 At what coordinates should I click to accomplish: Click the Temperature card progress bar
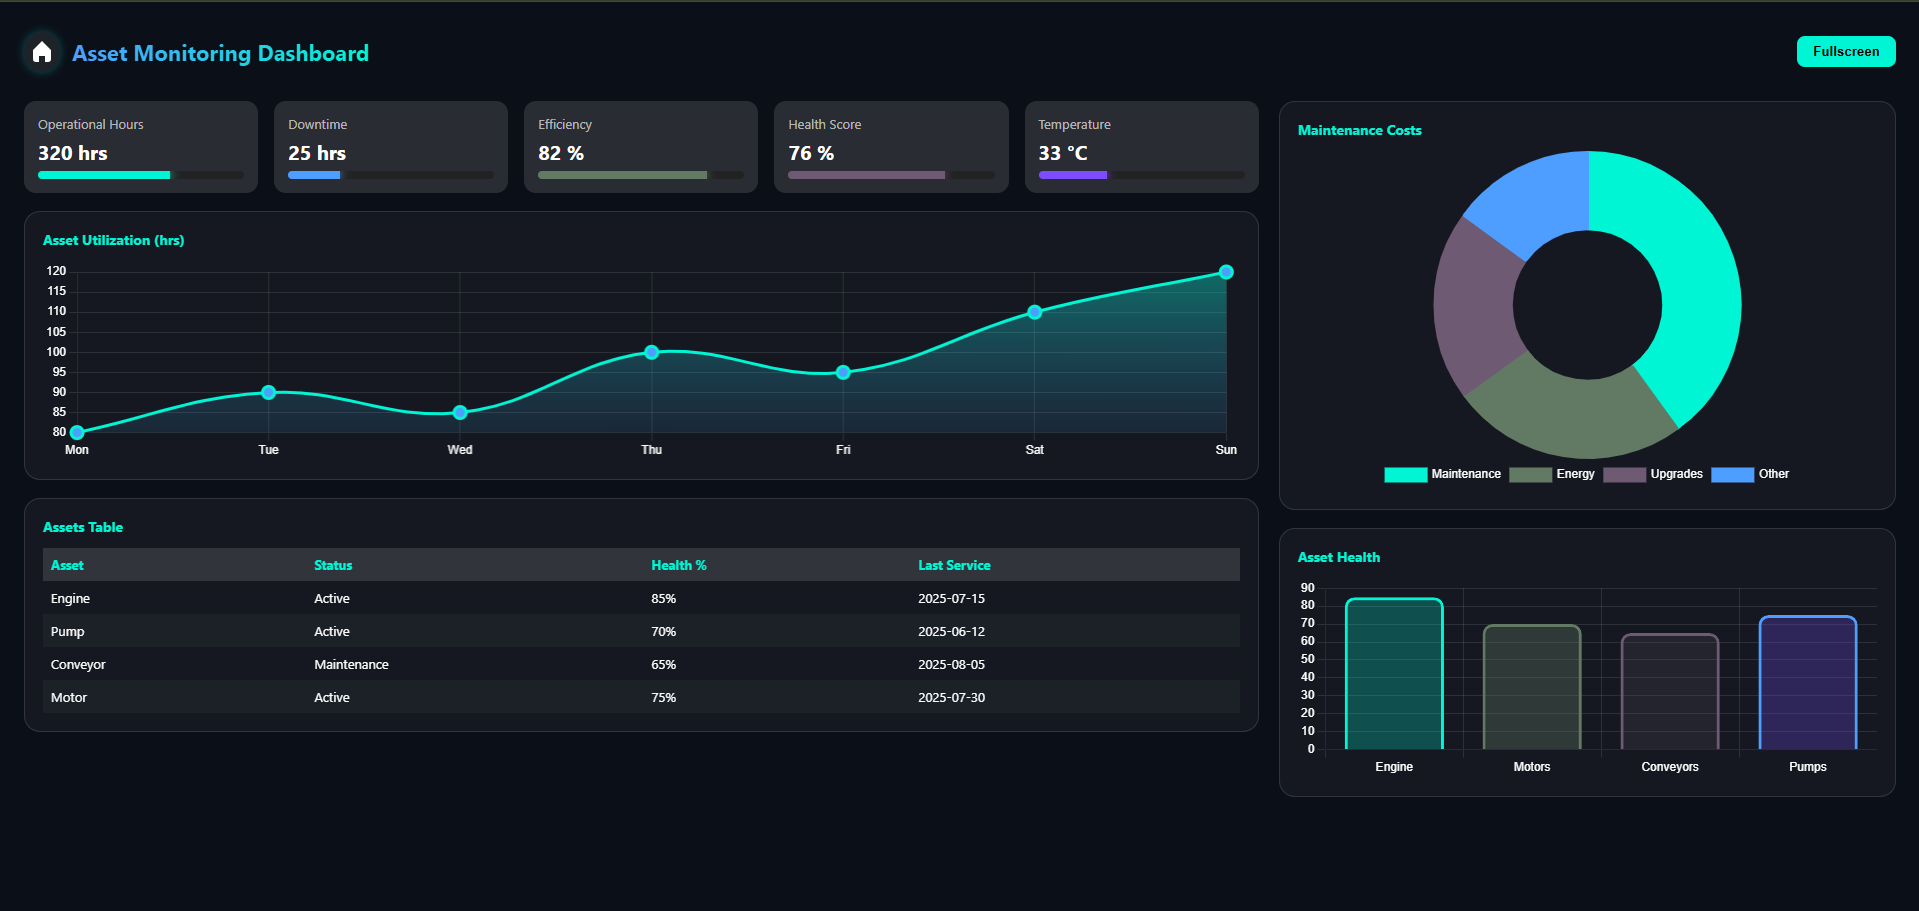[x=1141, y=175]
